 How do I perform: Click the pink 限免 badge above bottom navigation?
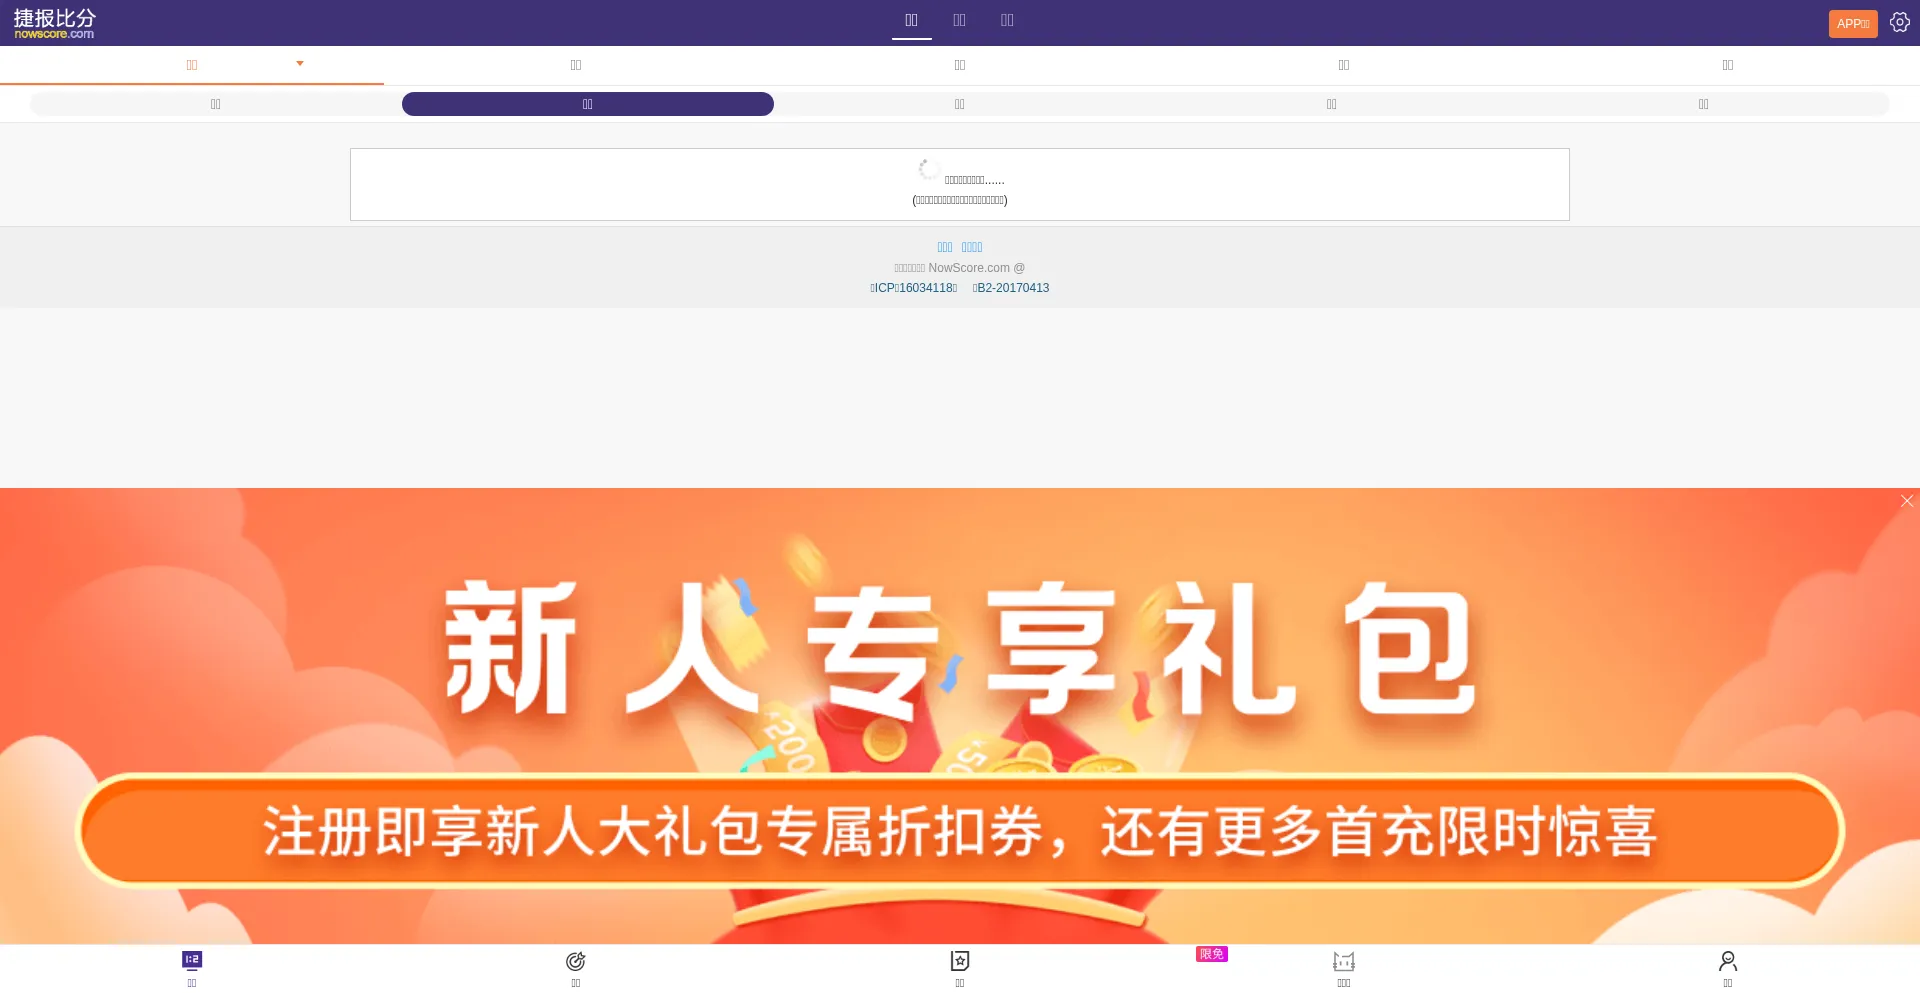tap(1211, 953)
